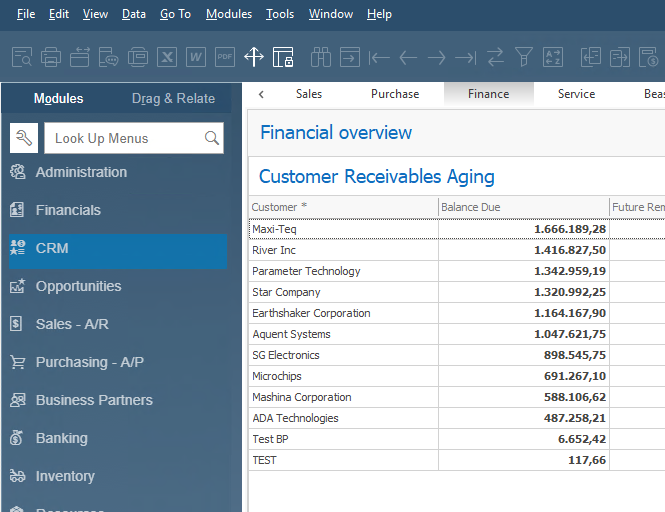The width and height of the screenshot is (665, 512).
Task: Select the Earthshaker Corporation customer cell
Action: [344, 313]
